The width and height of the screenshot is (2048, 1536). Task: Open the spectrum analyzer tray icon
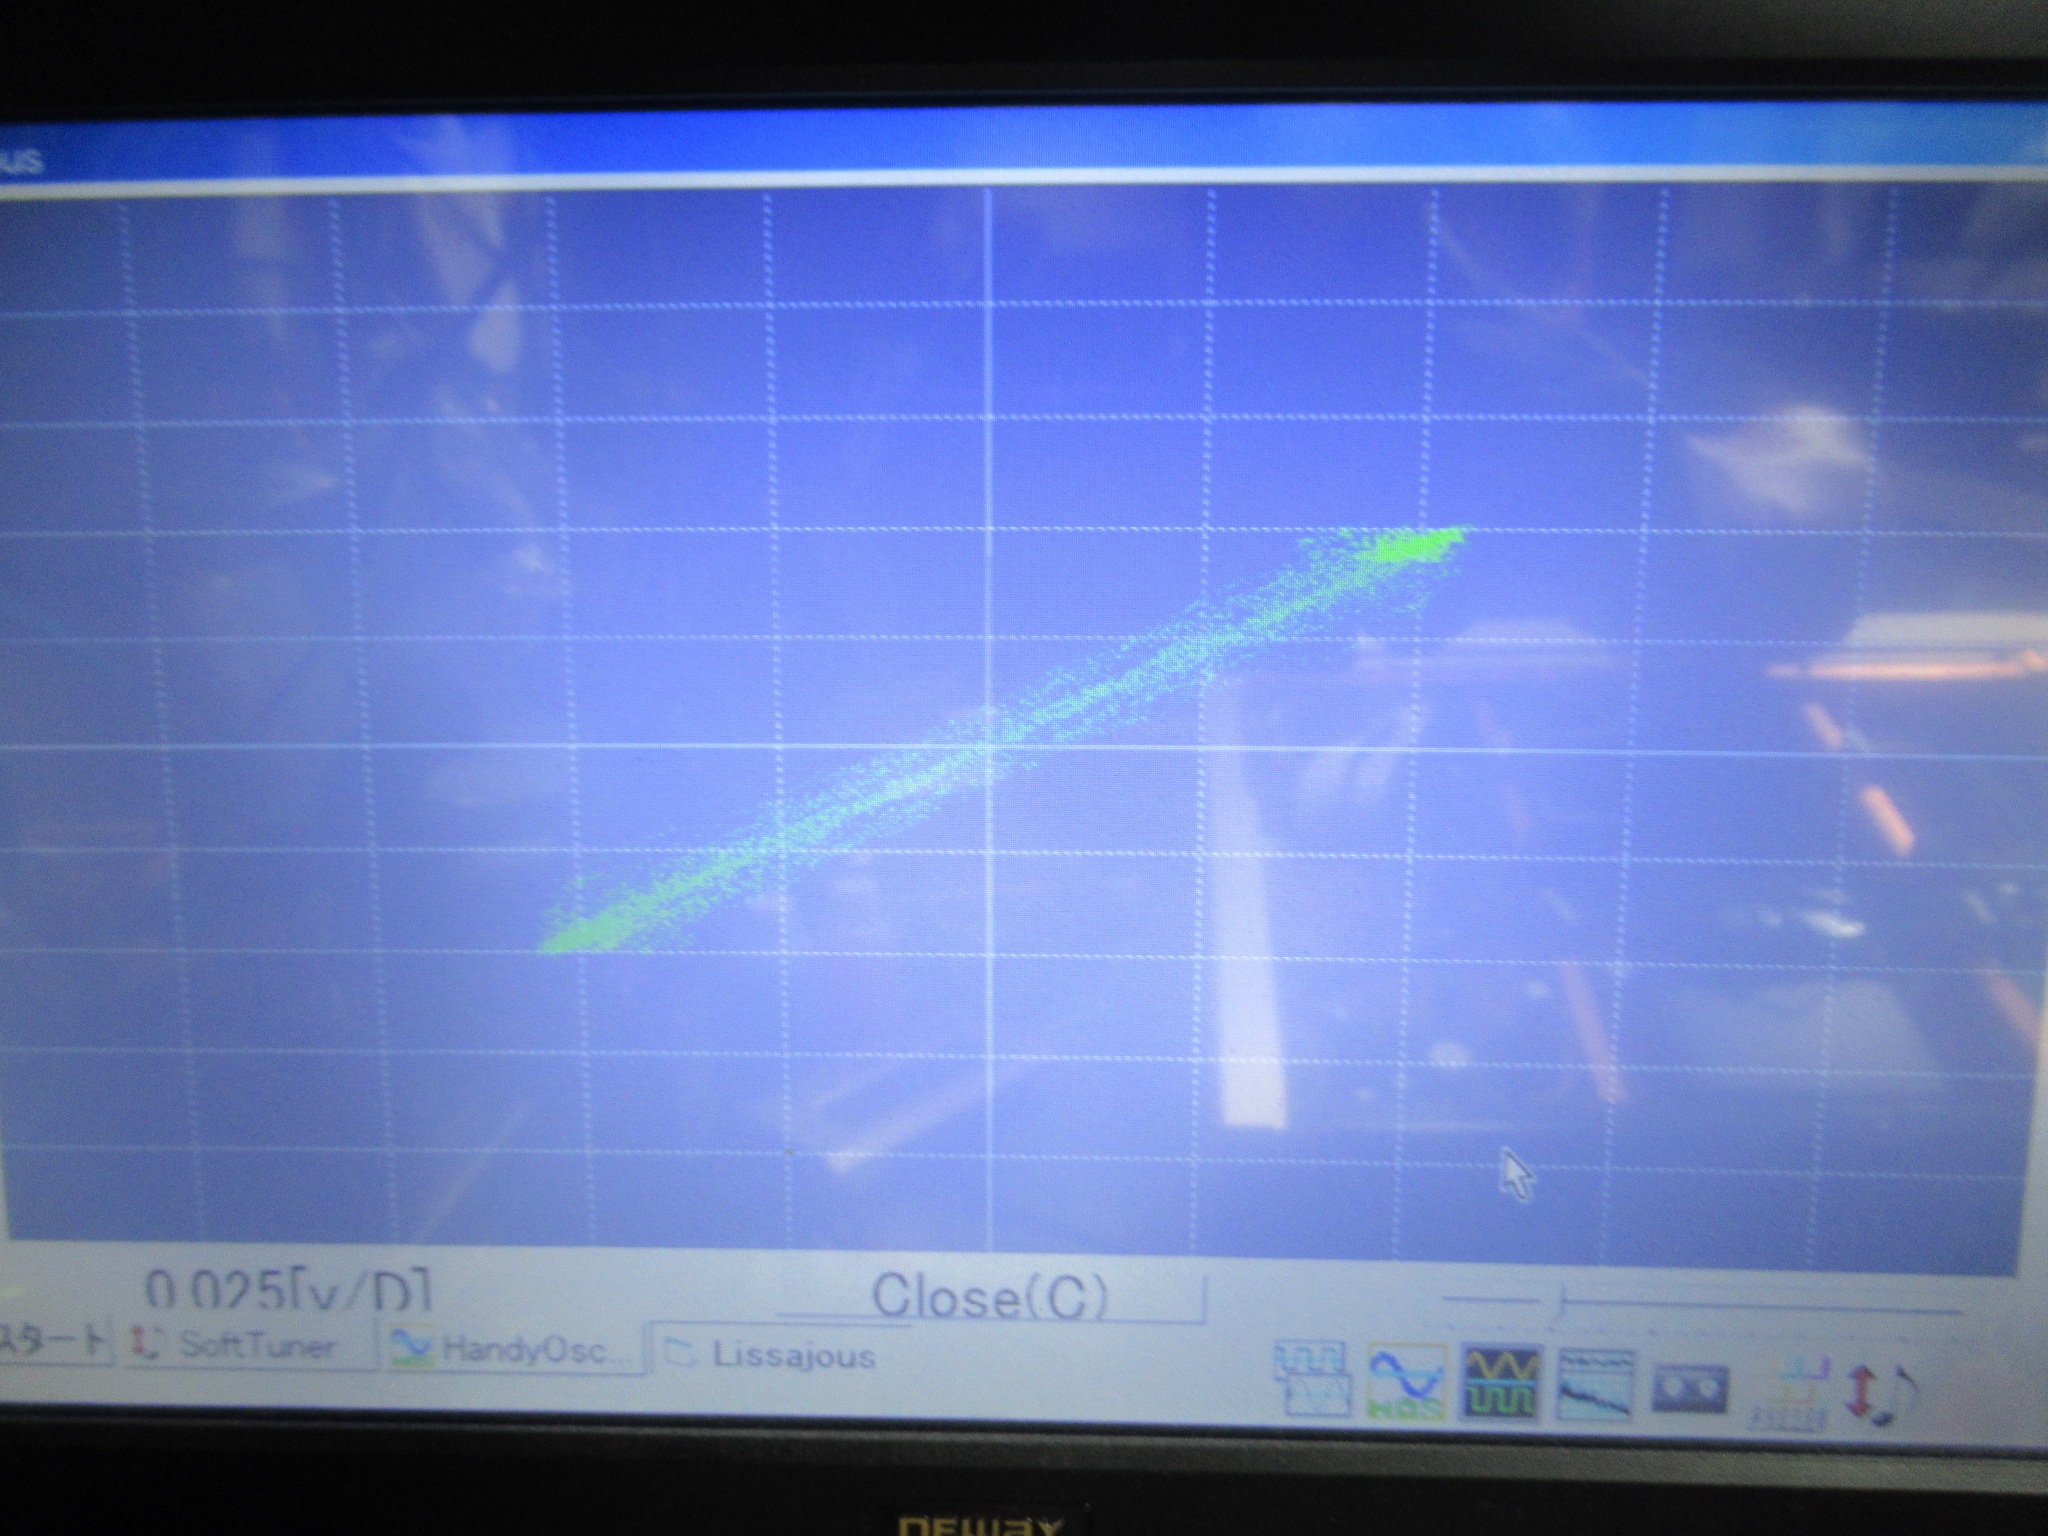(1596, 1385)
